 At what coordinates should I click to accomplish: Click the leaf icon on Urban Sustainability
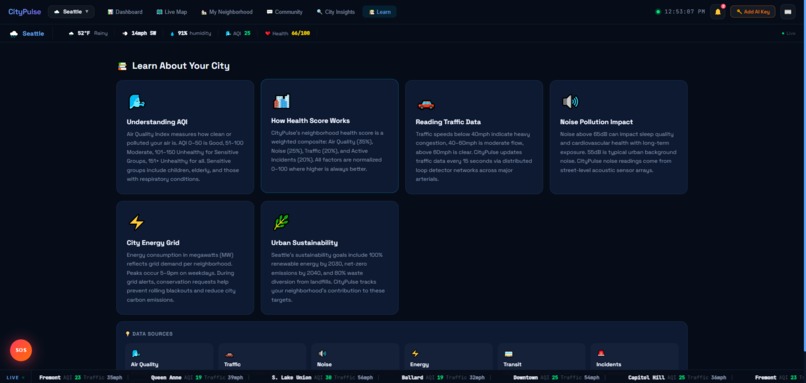(x=281, y=222)
